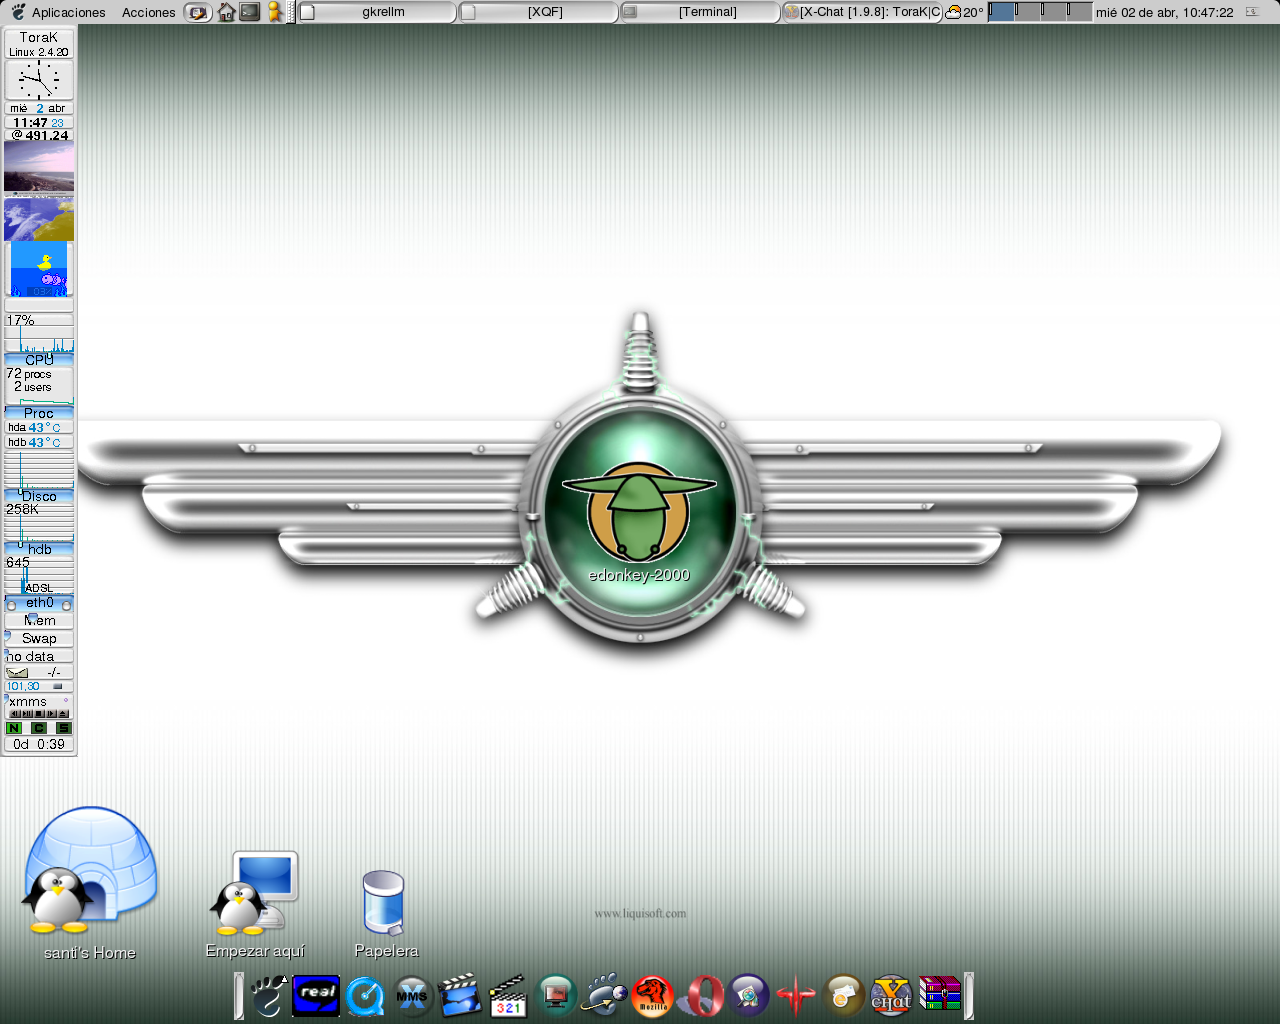Toggle the C indicator in gkrellm
The width and height of the screenshot is (1280, 1024).
pyautogui.click(x=39, y=728)
